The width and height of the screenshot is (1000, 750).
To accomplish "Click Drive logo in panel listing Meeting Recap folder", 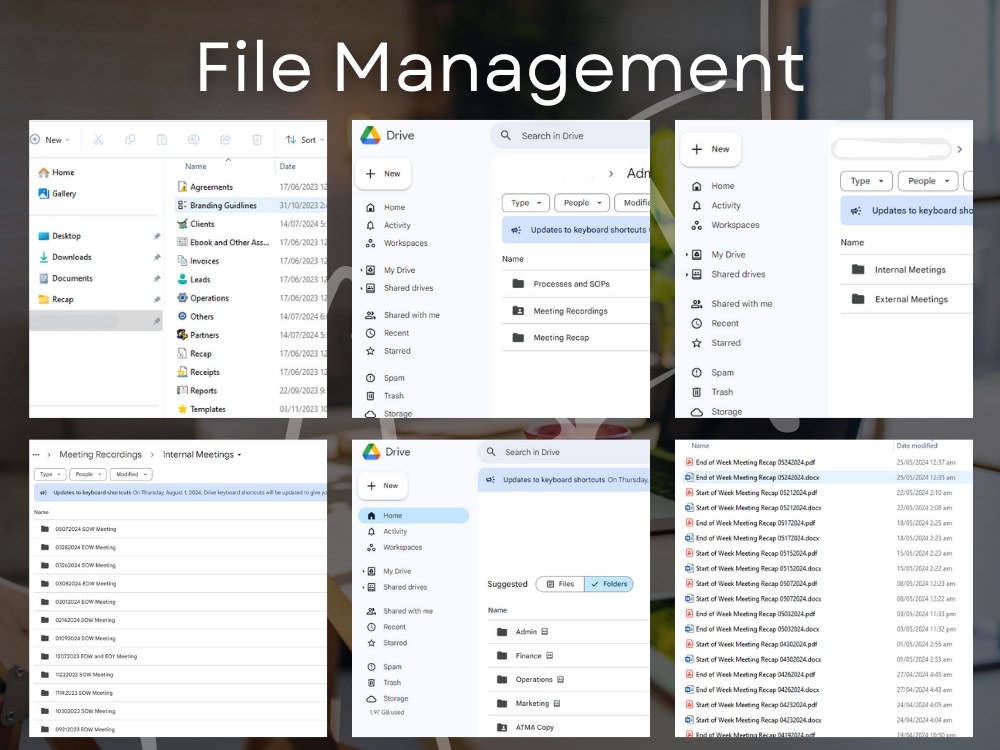I will coord(371,135).
